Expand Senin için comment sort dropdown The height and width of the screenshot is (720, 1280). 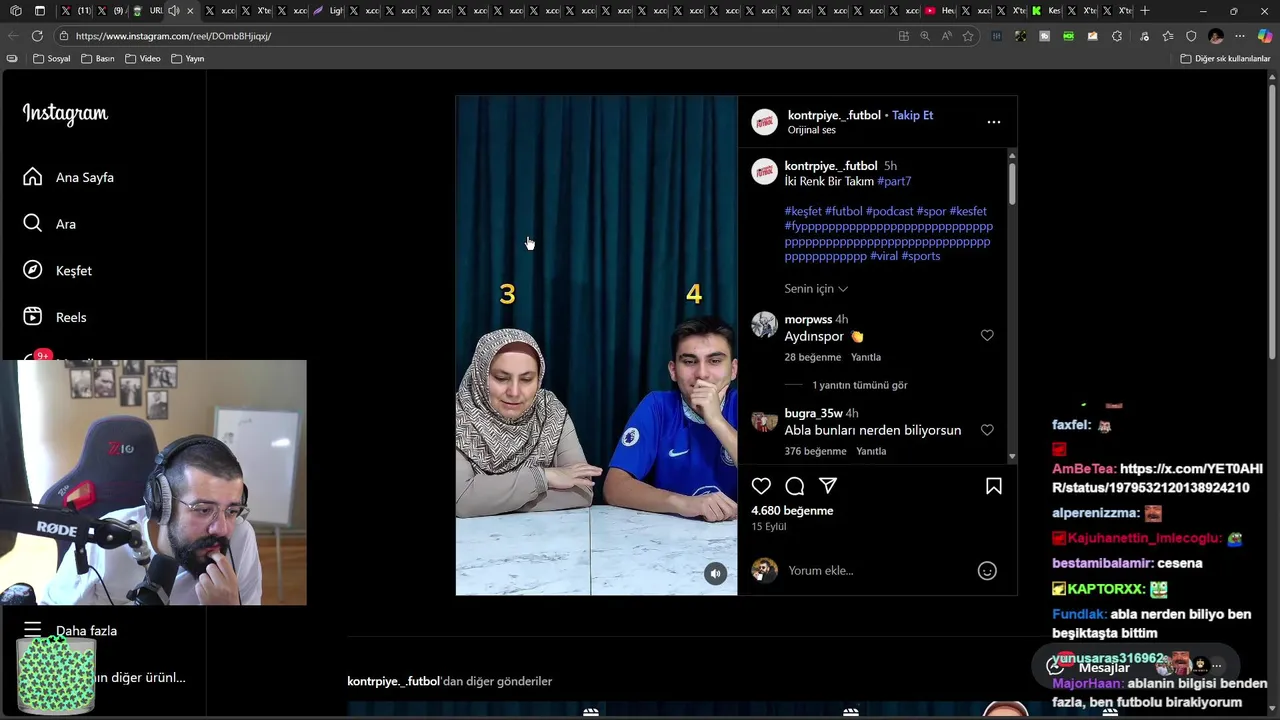[816, 289]
